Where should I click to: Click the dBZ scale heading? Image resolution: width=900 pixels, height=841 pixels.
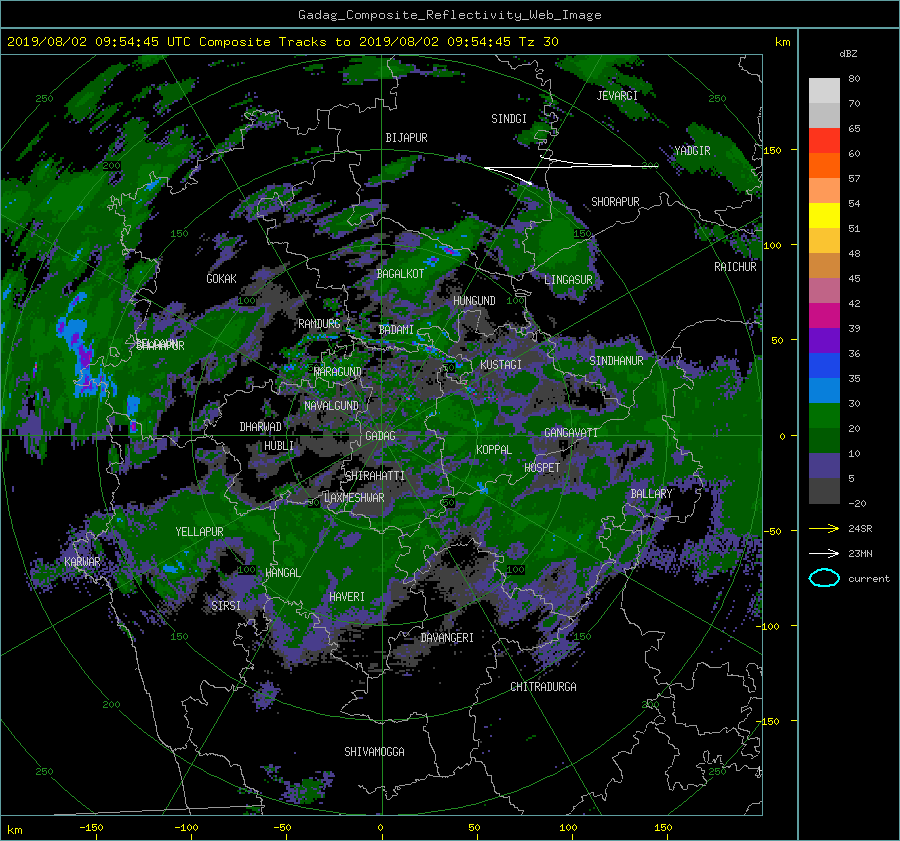pos(848,54)
